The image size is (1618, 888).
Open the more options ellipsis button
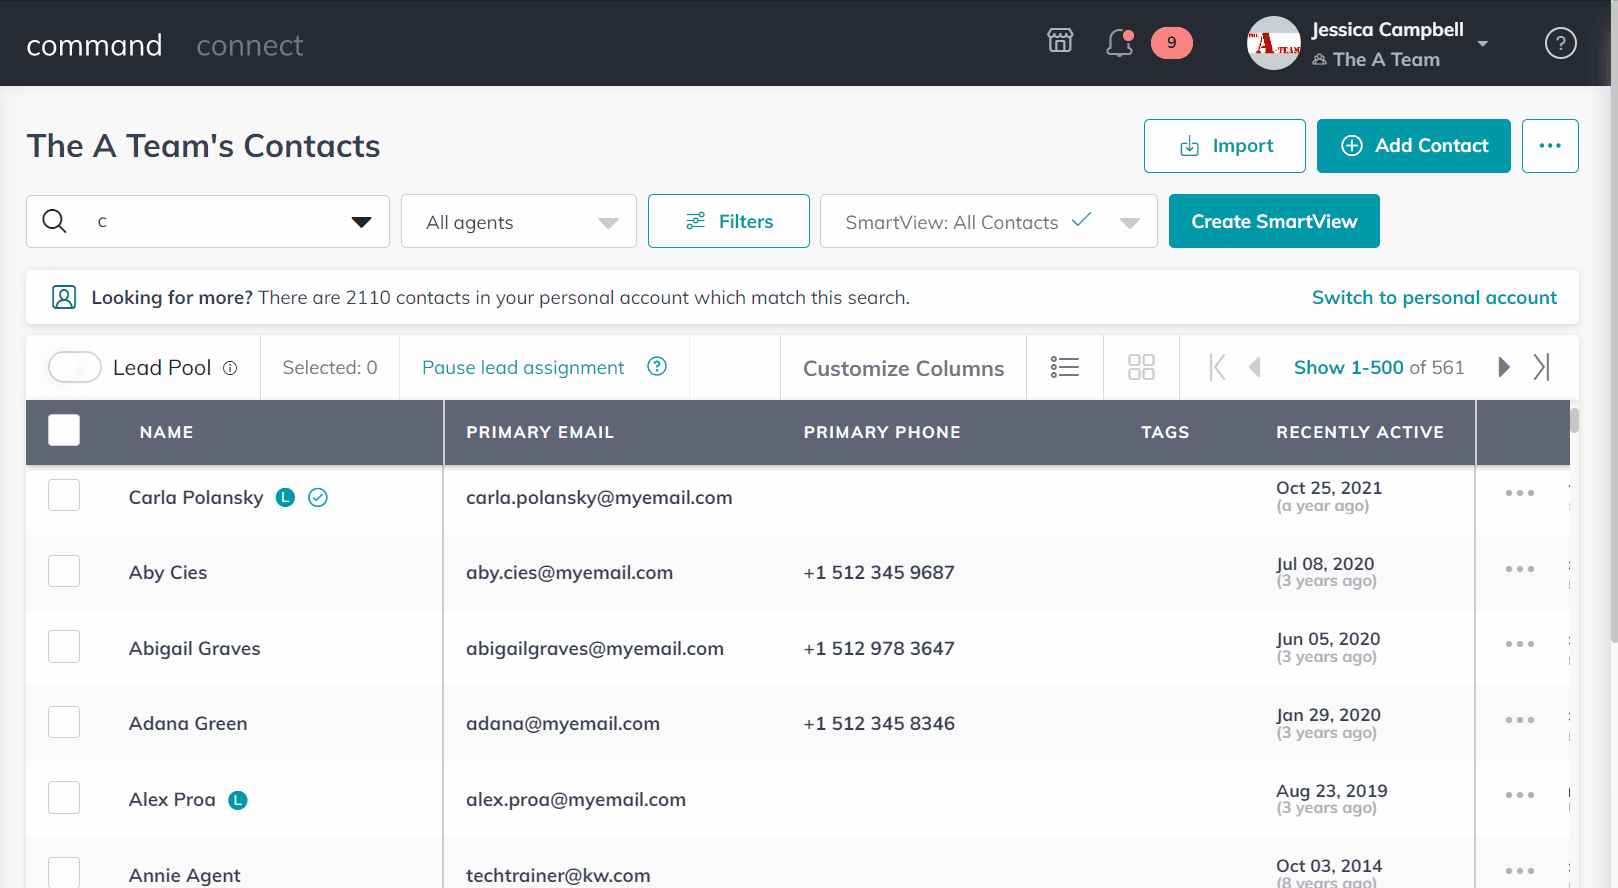coord(1550,146)
